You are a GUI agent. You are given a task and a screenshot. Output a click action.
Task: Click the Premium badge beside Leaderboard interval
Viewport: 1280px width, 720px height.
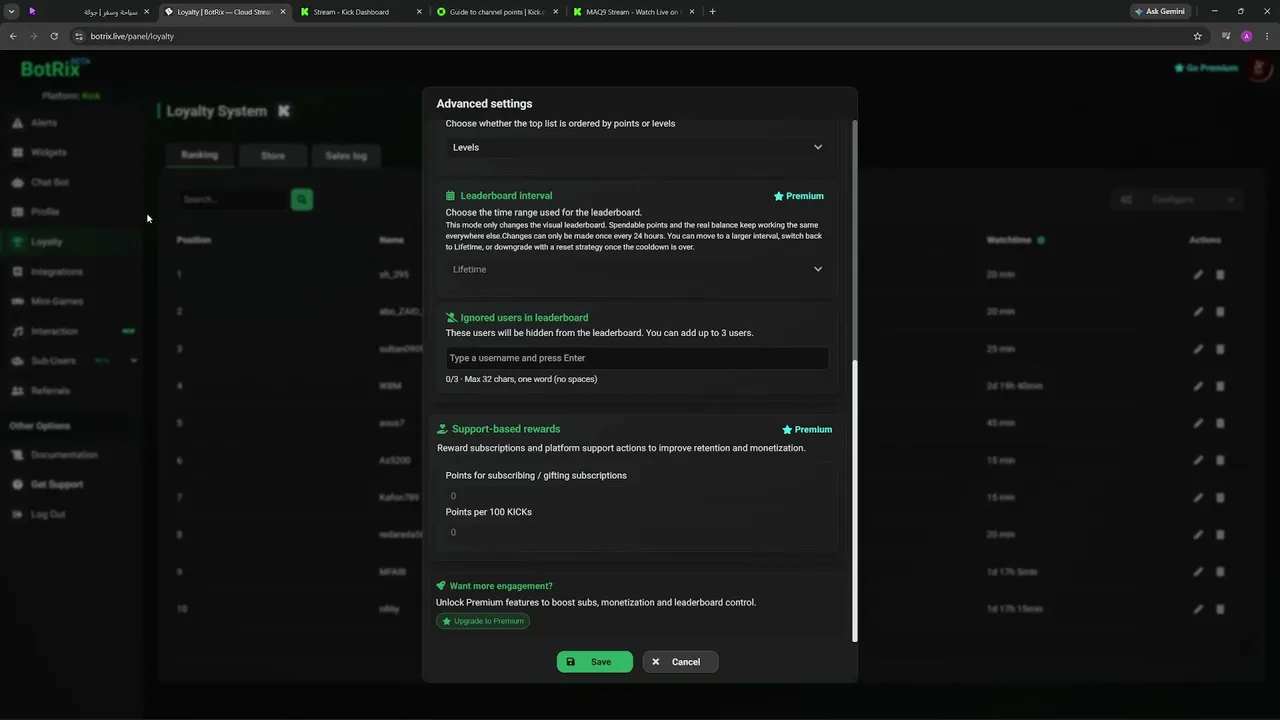799,196
